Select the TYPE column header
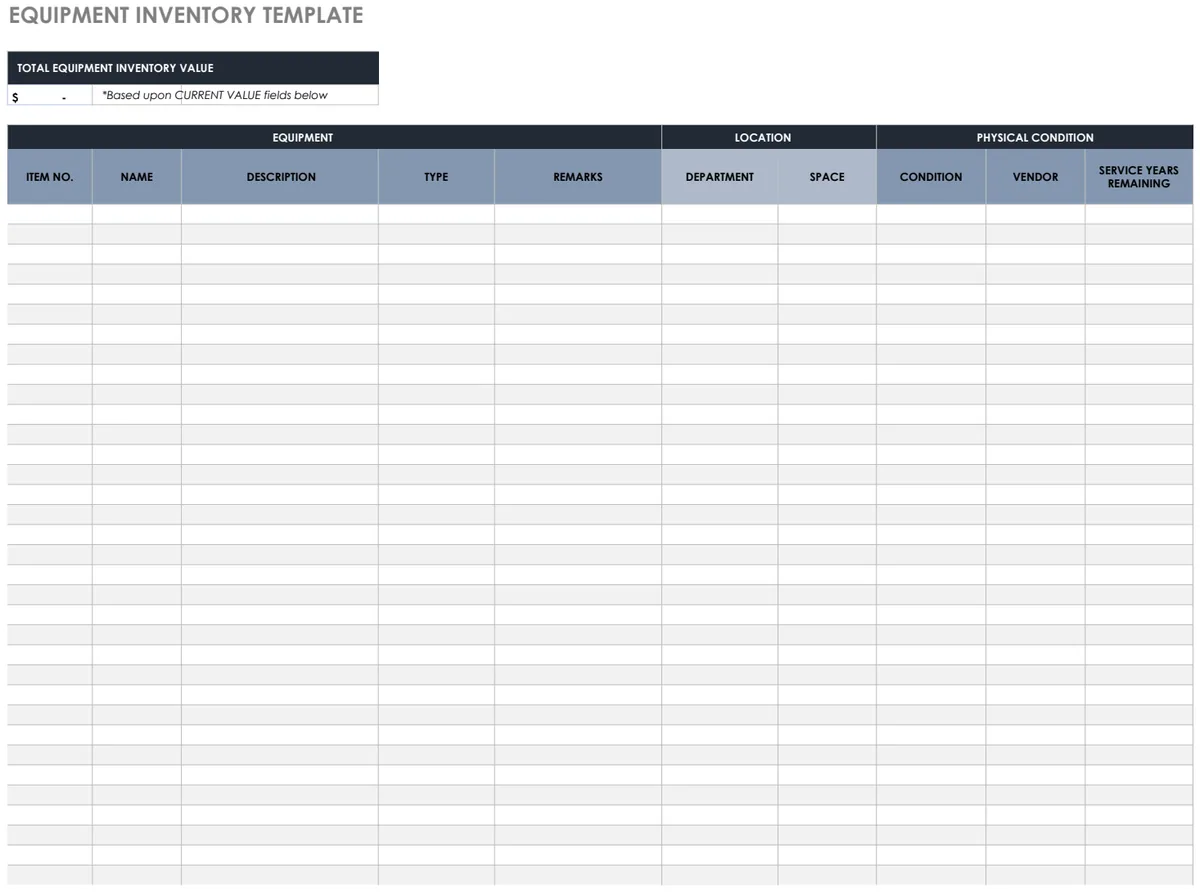This screenshot has height=892, width=1200. [436, 177]
